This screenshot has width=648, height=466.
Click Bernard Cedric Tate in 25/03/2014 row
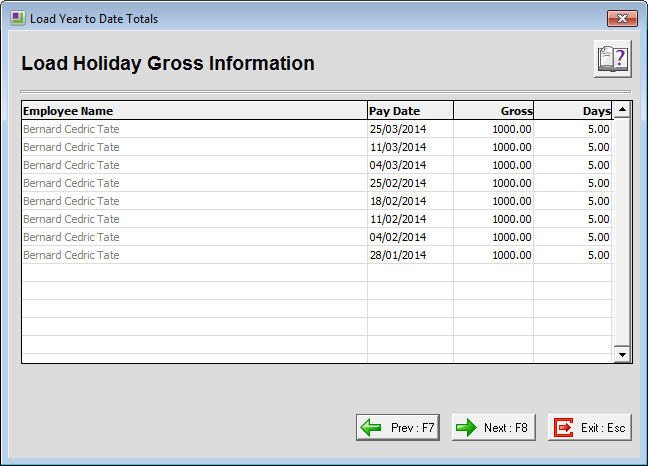pos(194,129)
